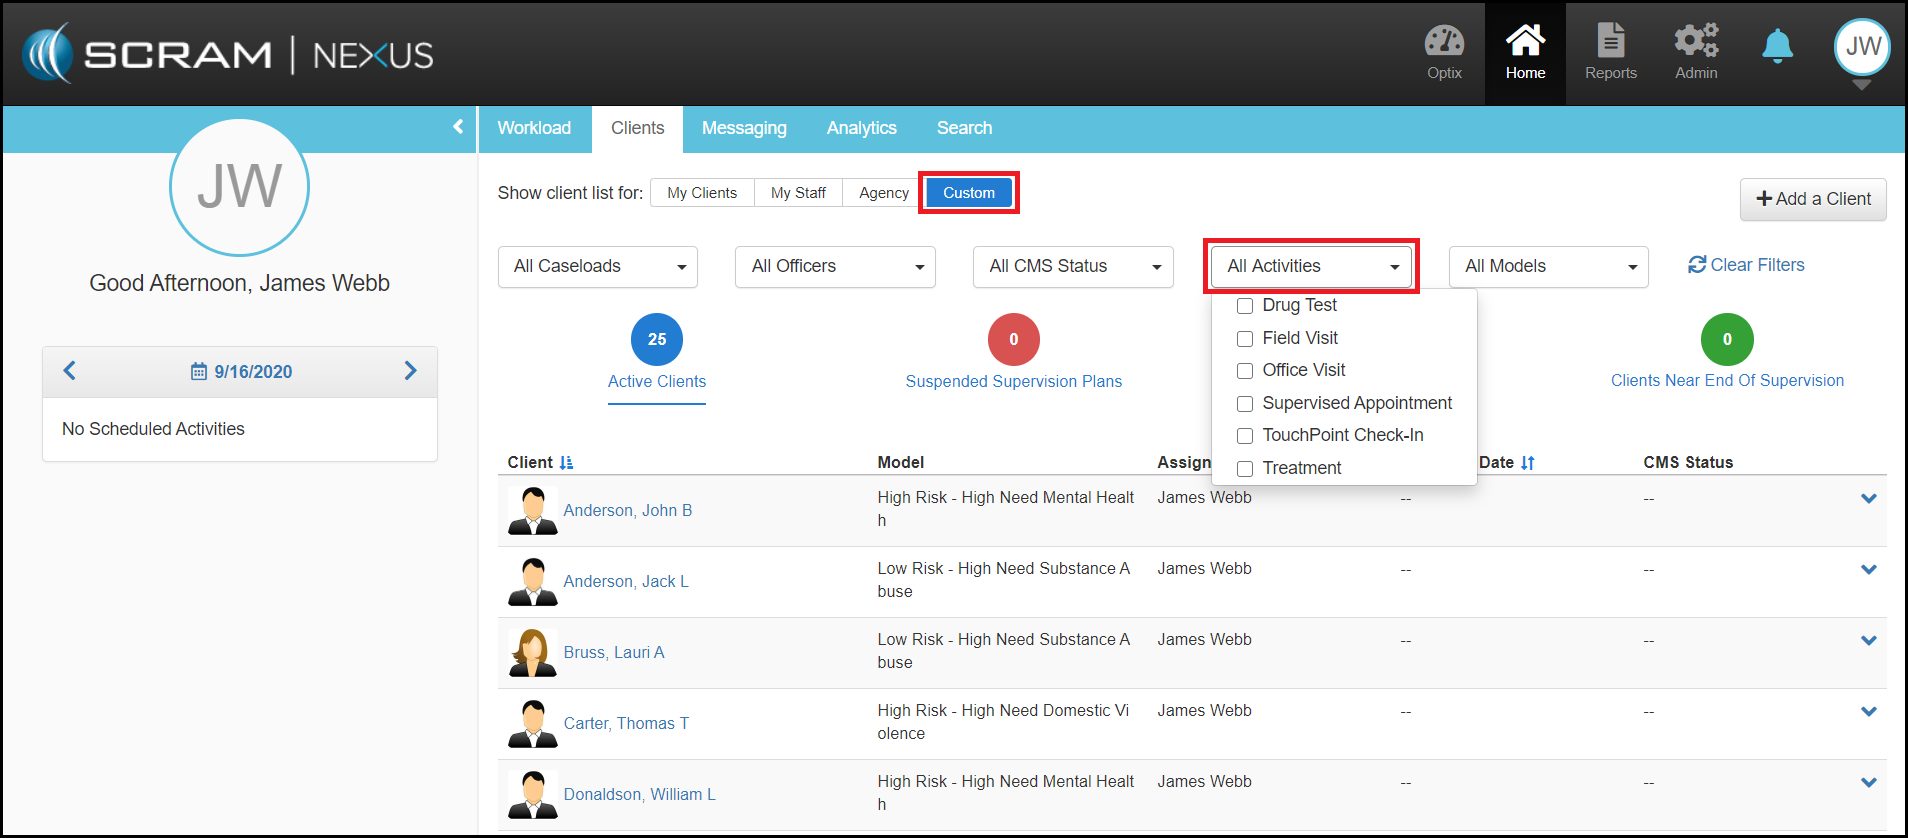Expand row details for Anderson, John B

pyautogui.click(x=1868, y=499)
